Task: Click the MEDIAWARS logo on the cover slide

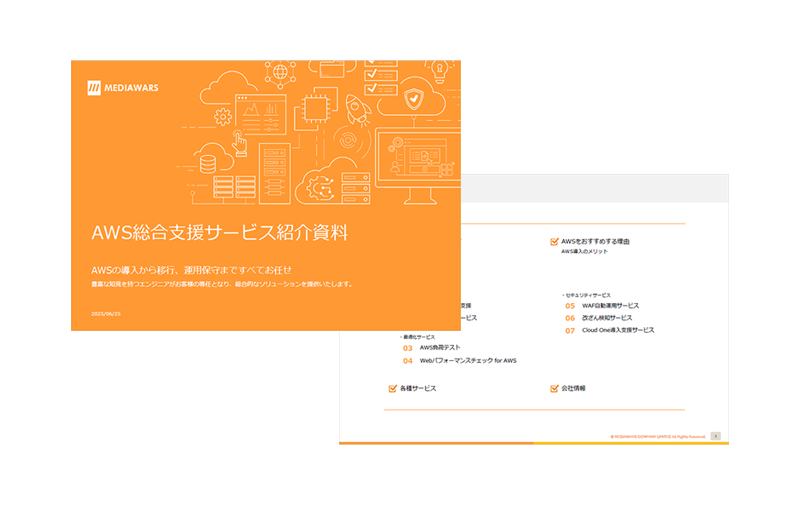Action: (x=123, y=88)
